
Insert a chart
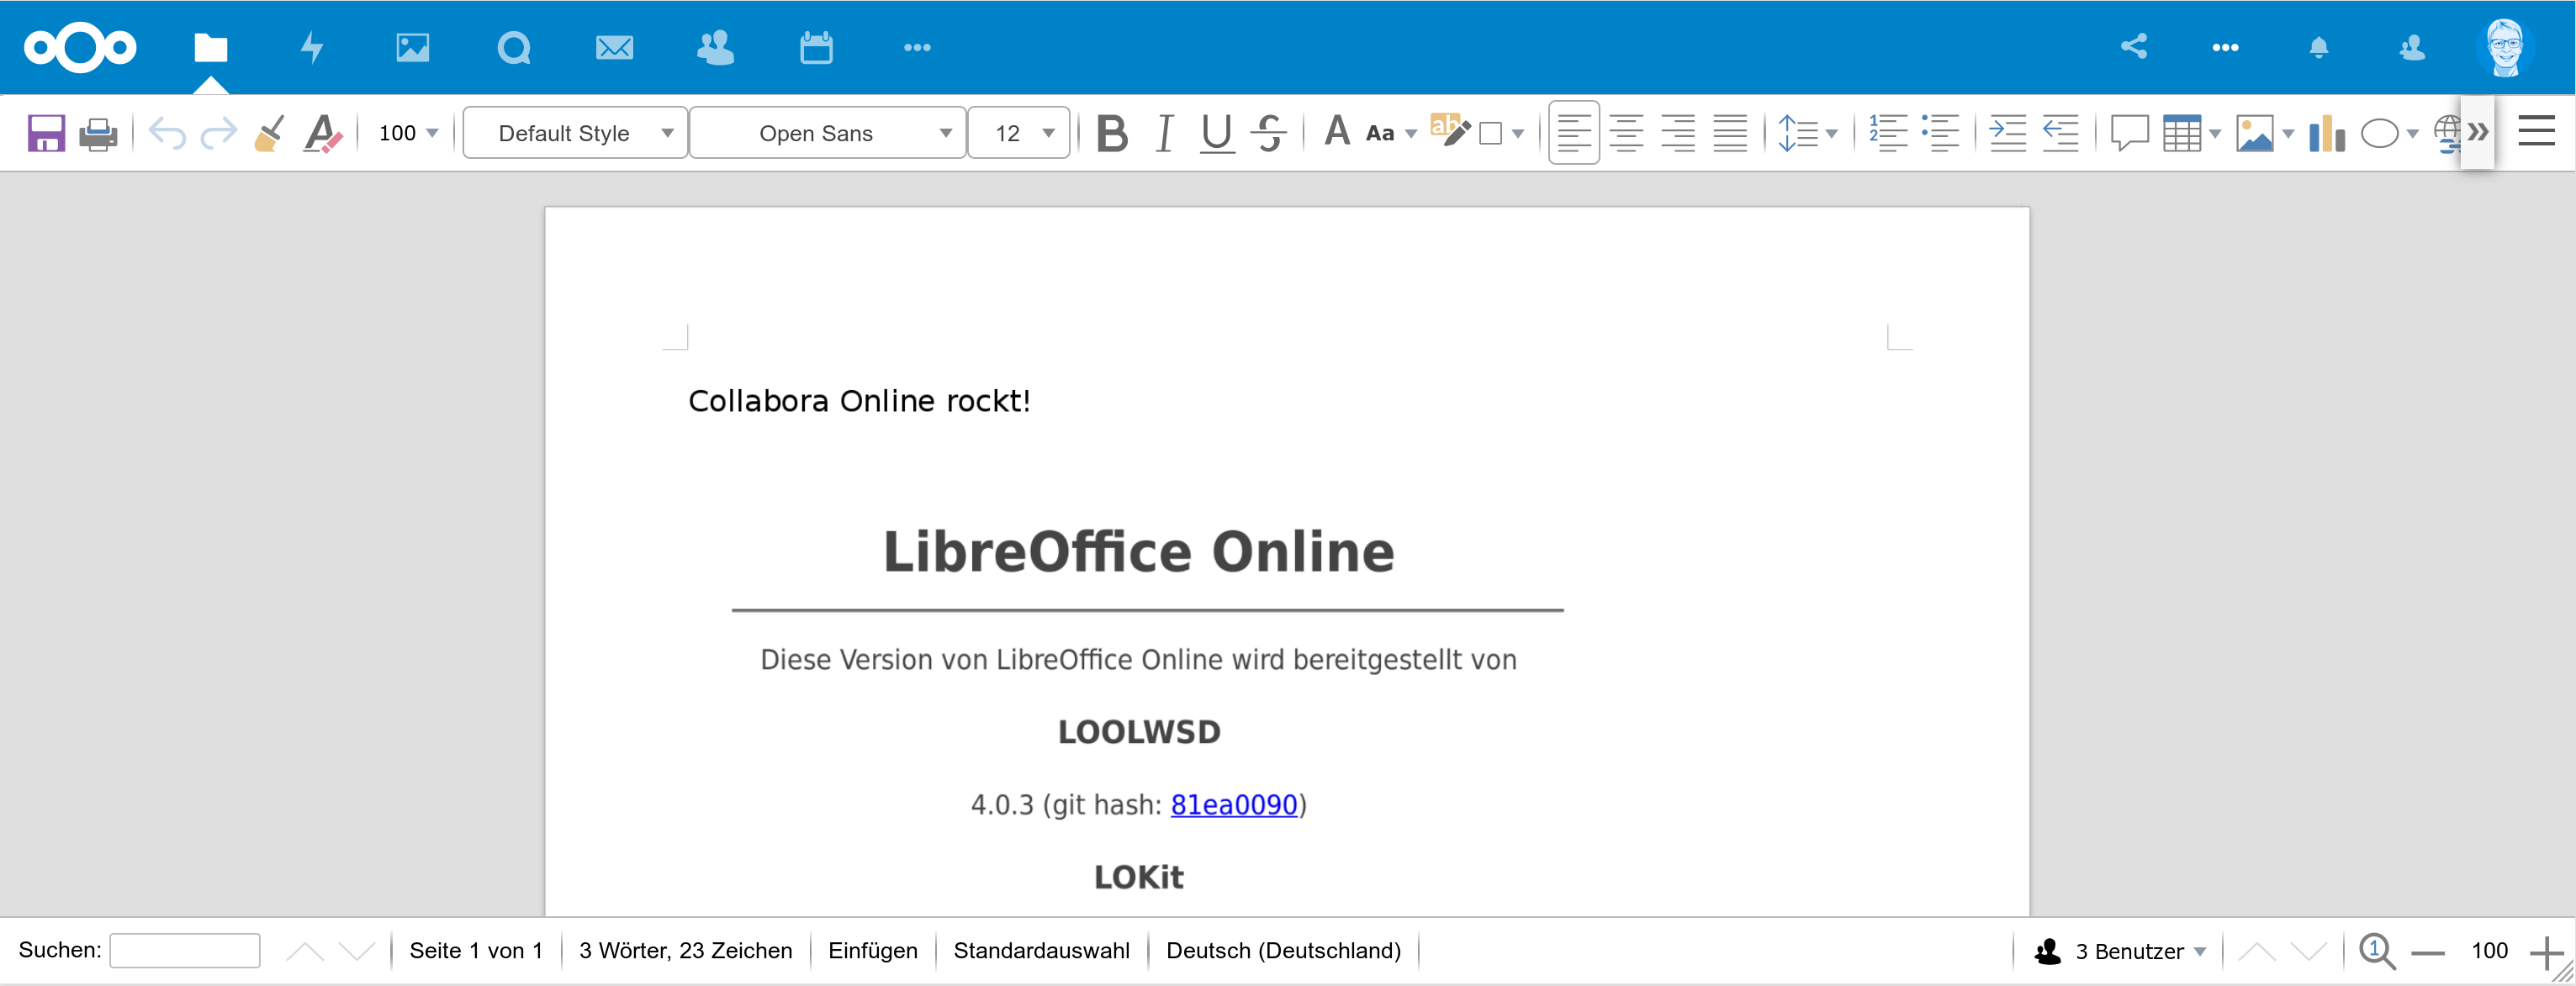[2327, 132]
